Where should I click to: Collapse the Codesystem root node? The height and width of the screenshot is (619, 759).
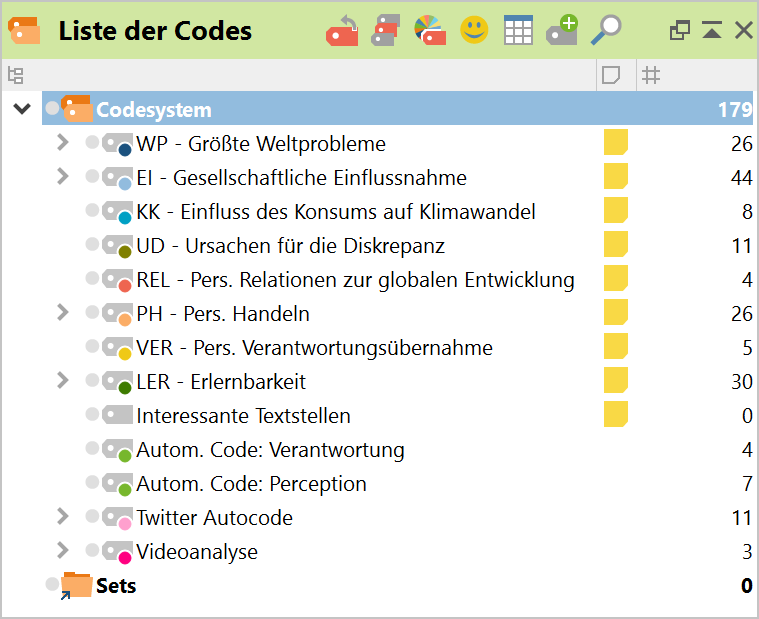22,109
